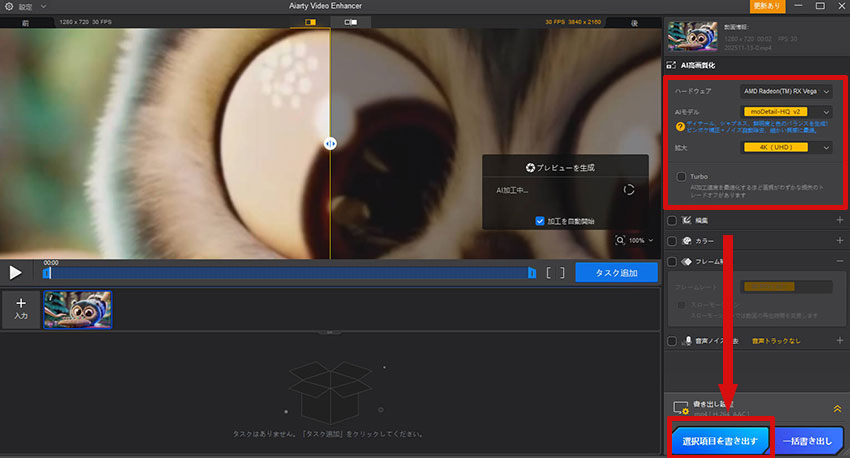Click 一括書き出し batch export button
Screen dimensions: 850x458
click(x=807, y=441)
